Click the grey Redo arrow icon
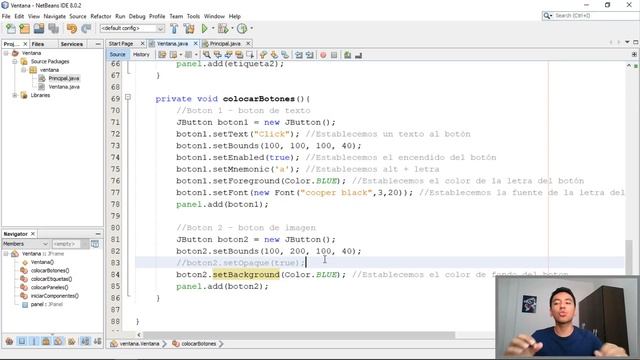Screen dimensions: 640x360 (x=86, y=29)
